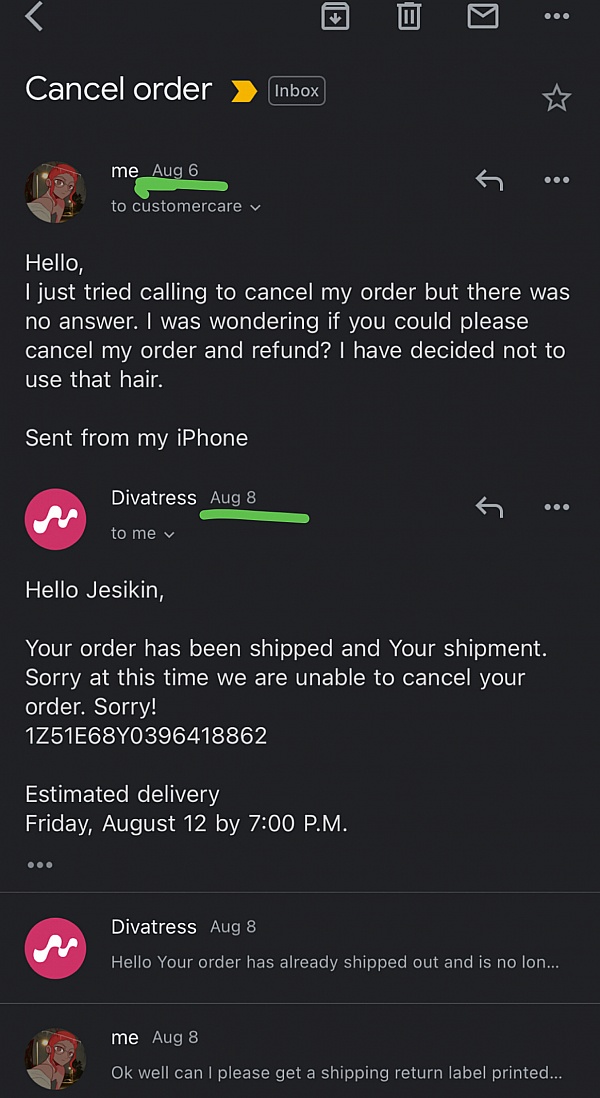Image resolution: width=600 pixels, height=1098 pixels.
Task: Archive this email conversation
Action: (335, 16)
